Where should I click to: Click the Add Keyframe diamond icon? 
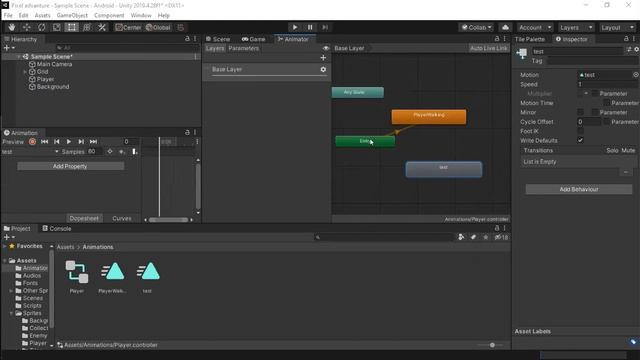110,151
